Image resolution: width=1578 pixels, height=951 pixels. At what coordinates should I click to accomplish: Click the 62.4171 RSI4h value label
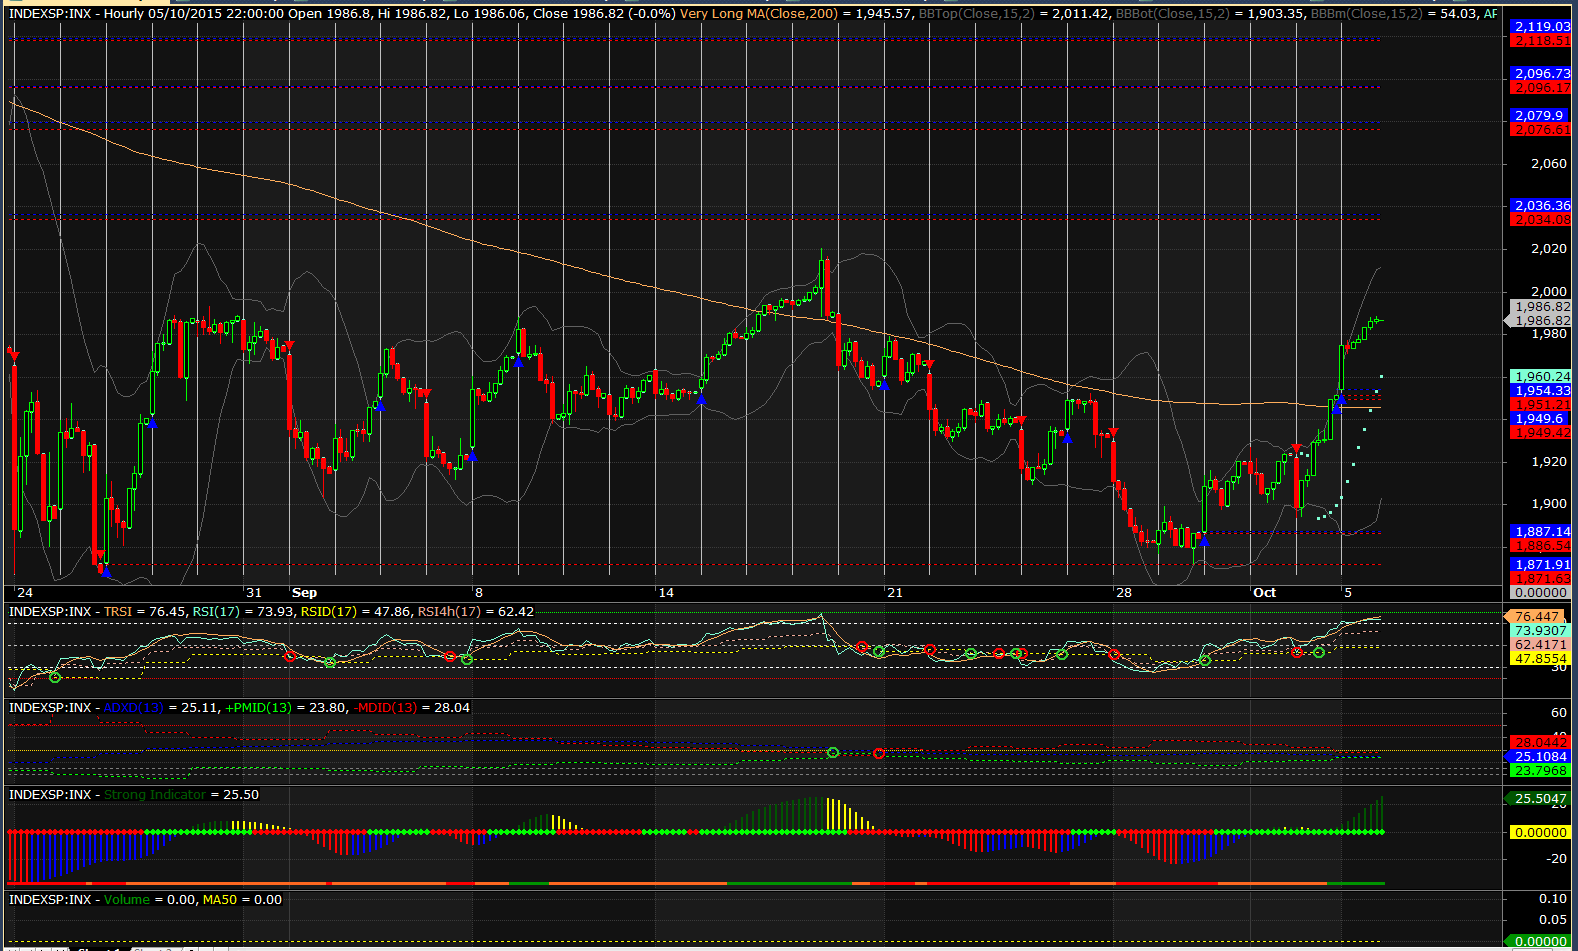[1540, 645]
